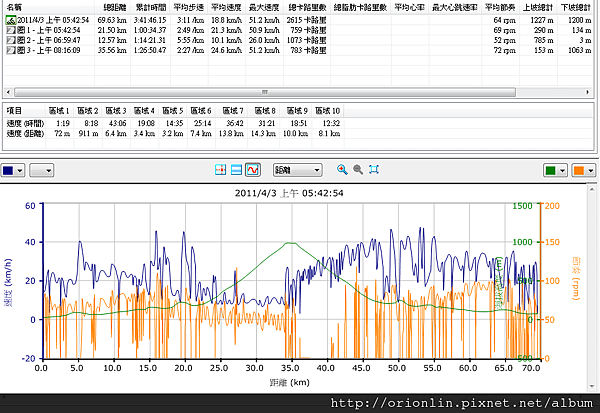Sort by the 最大速度 column header
The image size is (600, 413).
click(264, 7)
